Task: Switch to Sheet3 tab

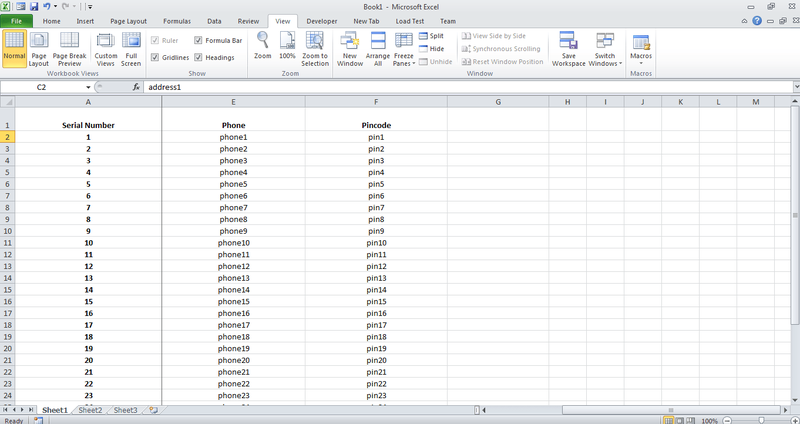Action: click(x=126, y=410)
